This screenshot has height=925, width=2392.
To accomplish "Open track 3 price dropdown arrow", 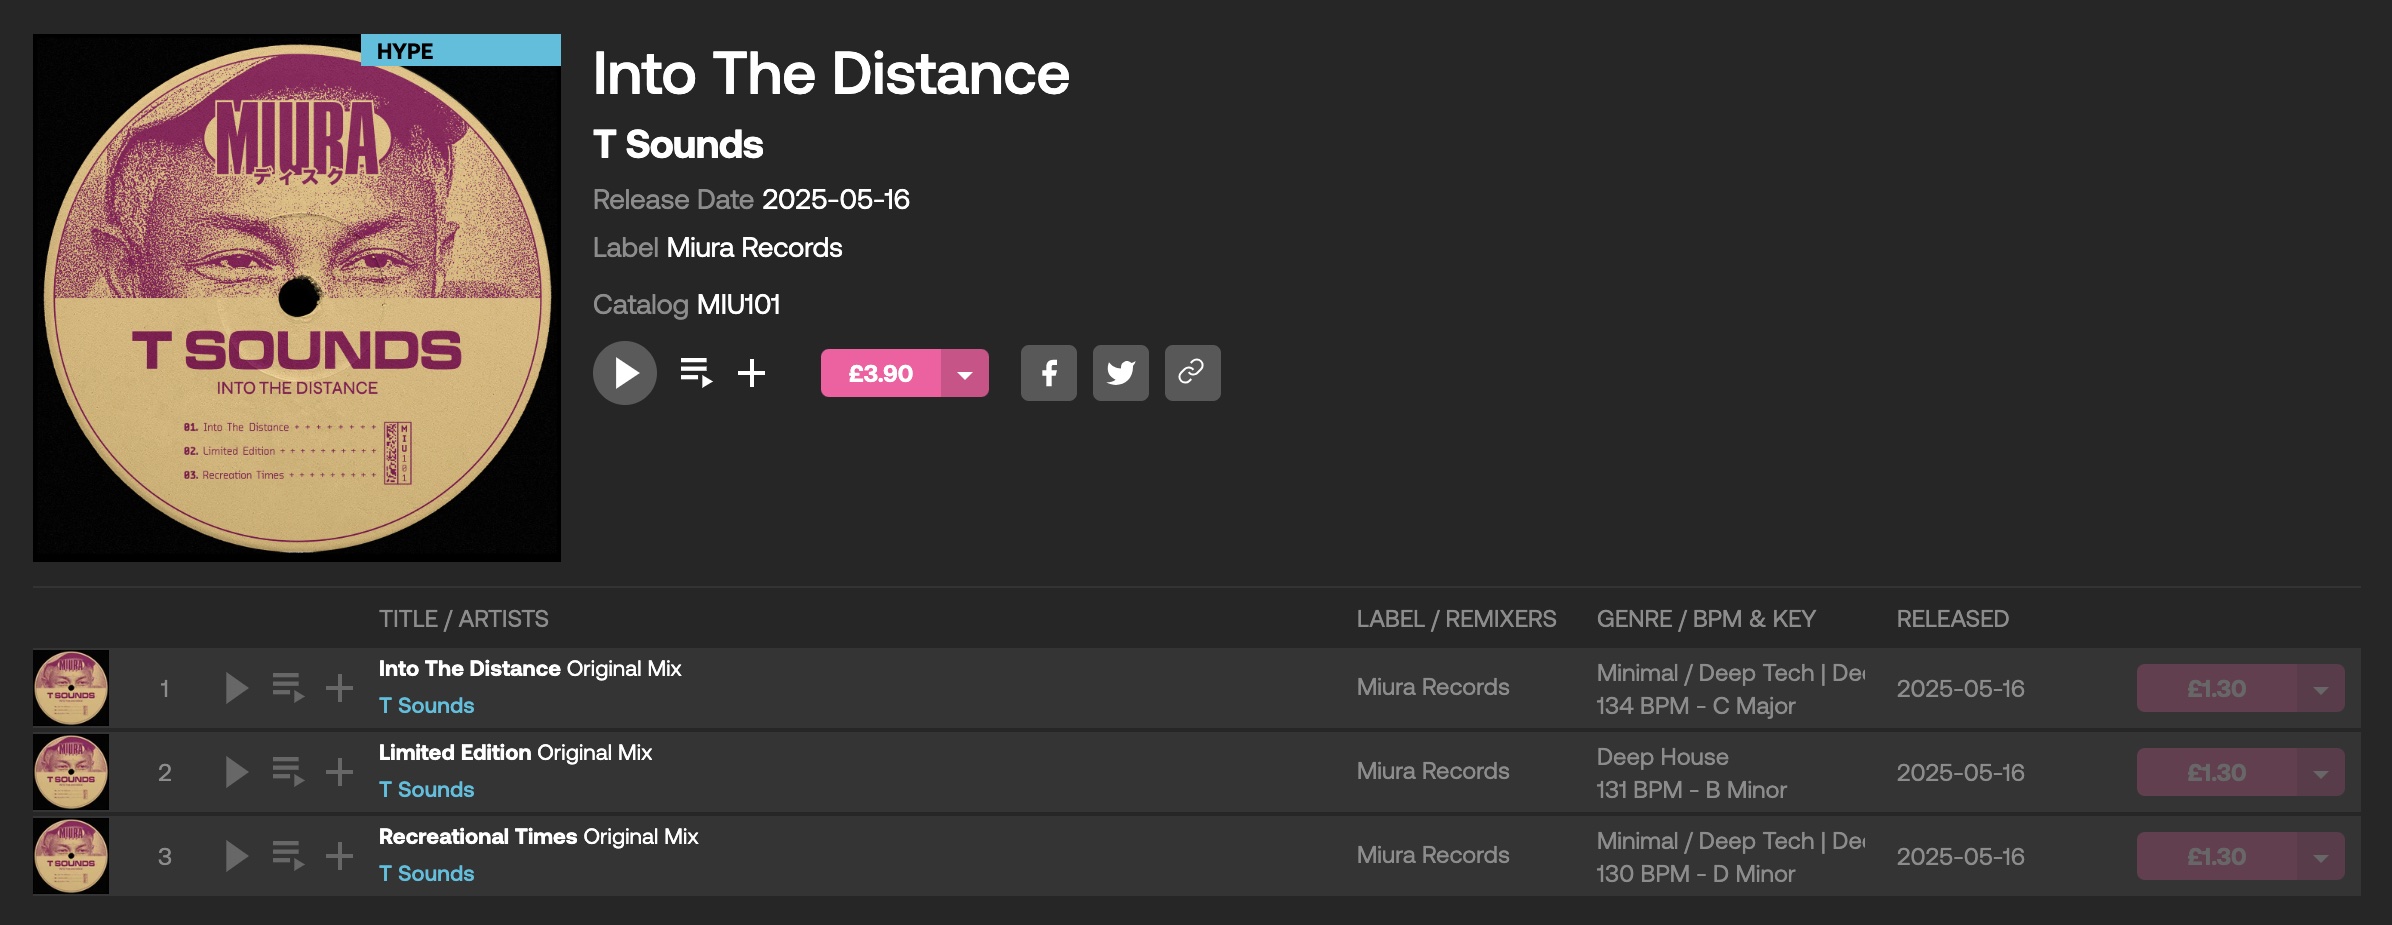I will pyautogui.click(x=2320, y=857).
